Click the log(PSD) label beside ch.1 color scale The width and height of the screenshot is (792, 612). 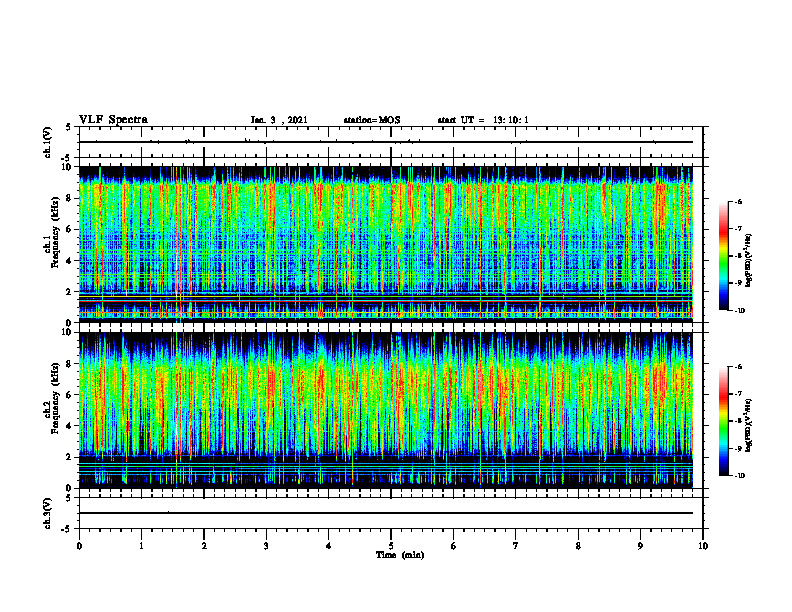[x=749, y=260]
